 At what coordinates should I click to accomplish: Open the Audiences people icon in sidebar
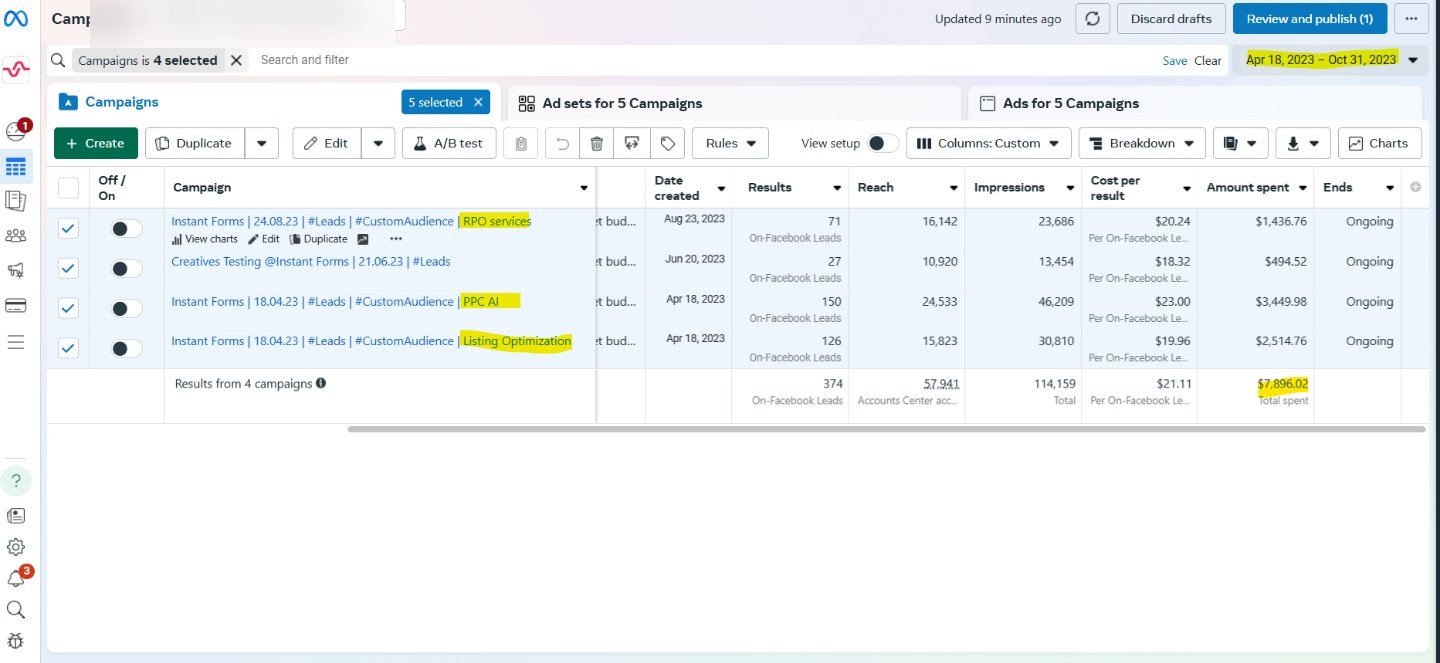[16, 236]
